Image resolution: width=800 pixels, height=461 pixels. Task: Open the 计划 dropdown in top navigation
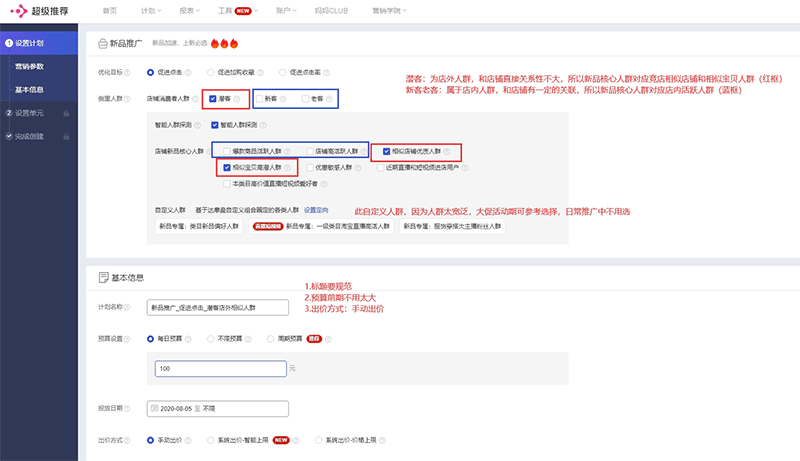(x=150, y=10)
